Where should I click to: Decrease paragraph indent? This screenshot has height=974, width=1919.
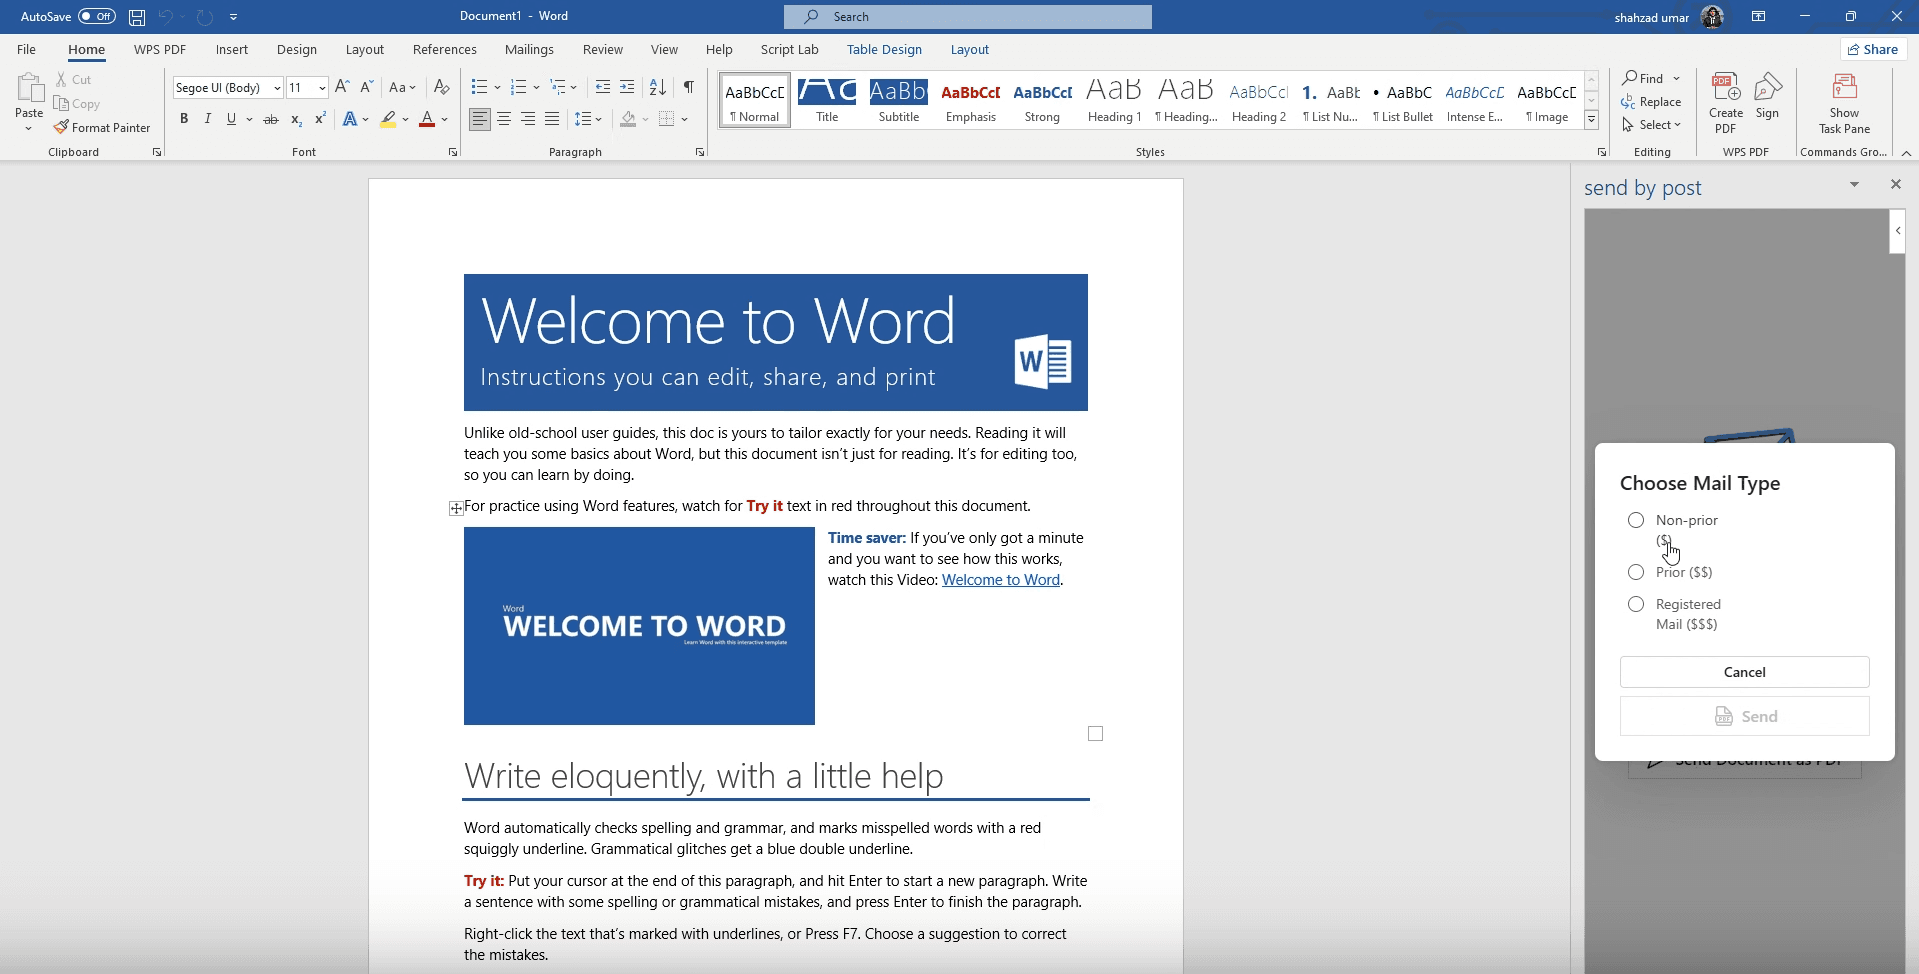coord(602,87)
